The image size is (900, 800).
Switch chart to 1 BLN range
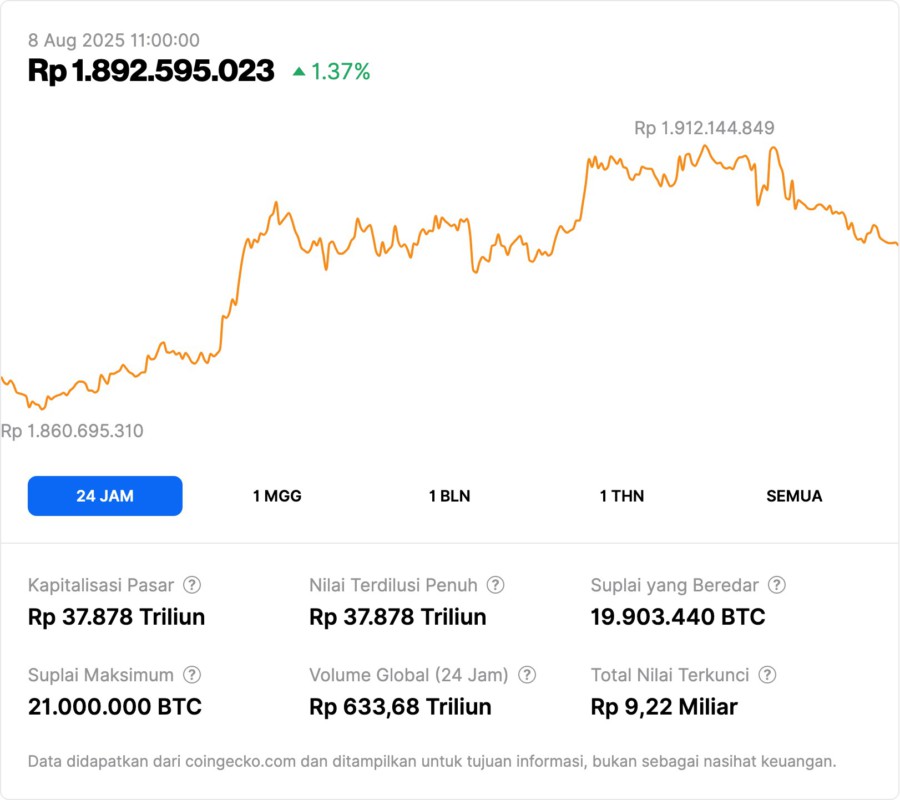pos(449,496)
